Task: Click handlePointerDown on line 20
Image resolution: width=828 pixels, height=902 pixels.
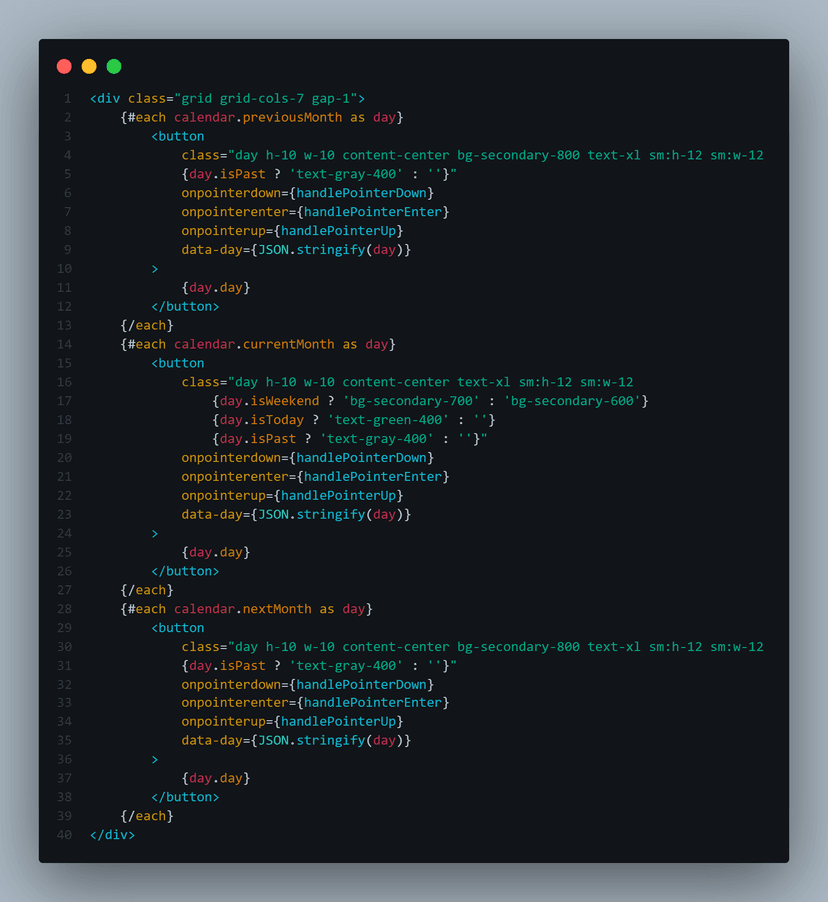Action: pos(365,458)
